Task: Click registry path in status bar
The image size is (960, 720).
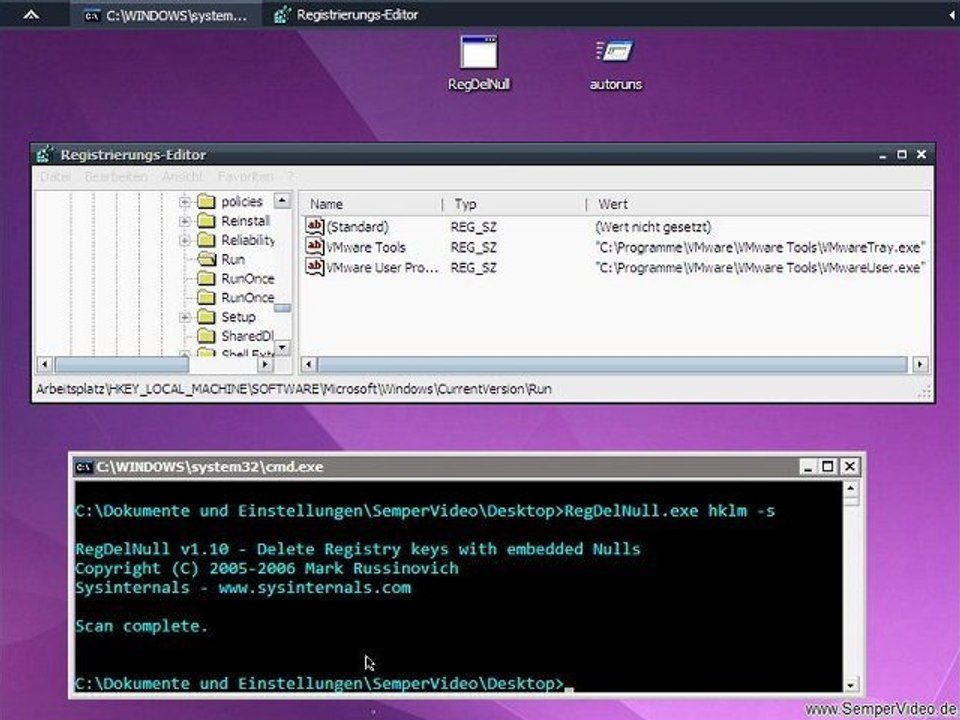Action: click(294, 389)
